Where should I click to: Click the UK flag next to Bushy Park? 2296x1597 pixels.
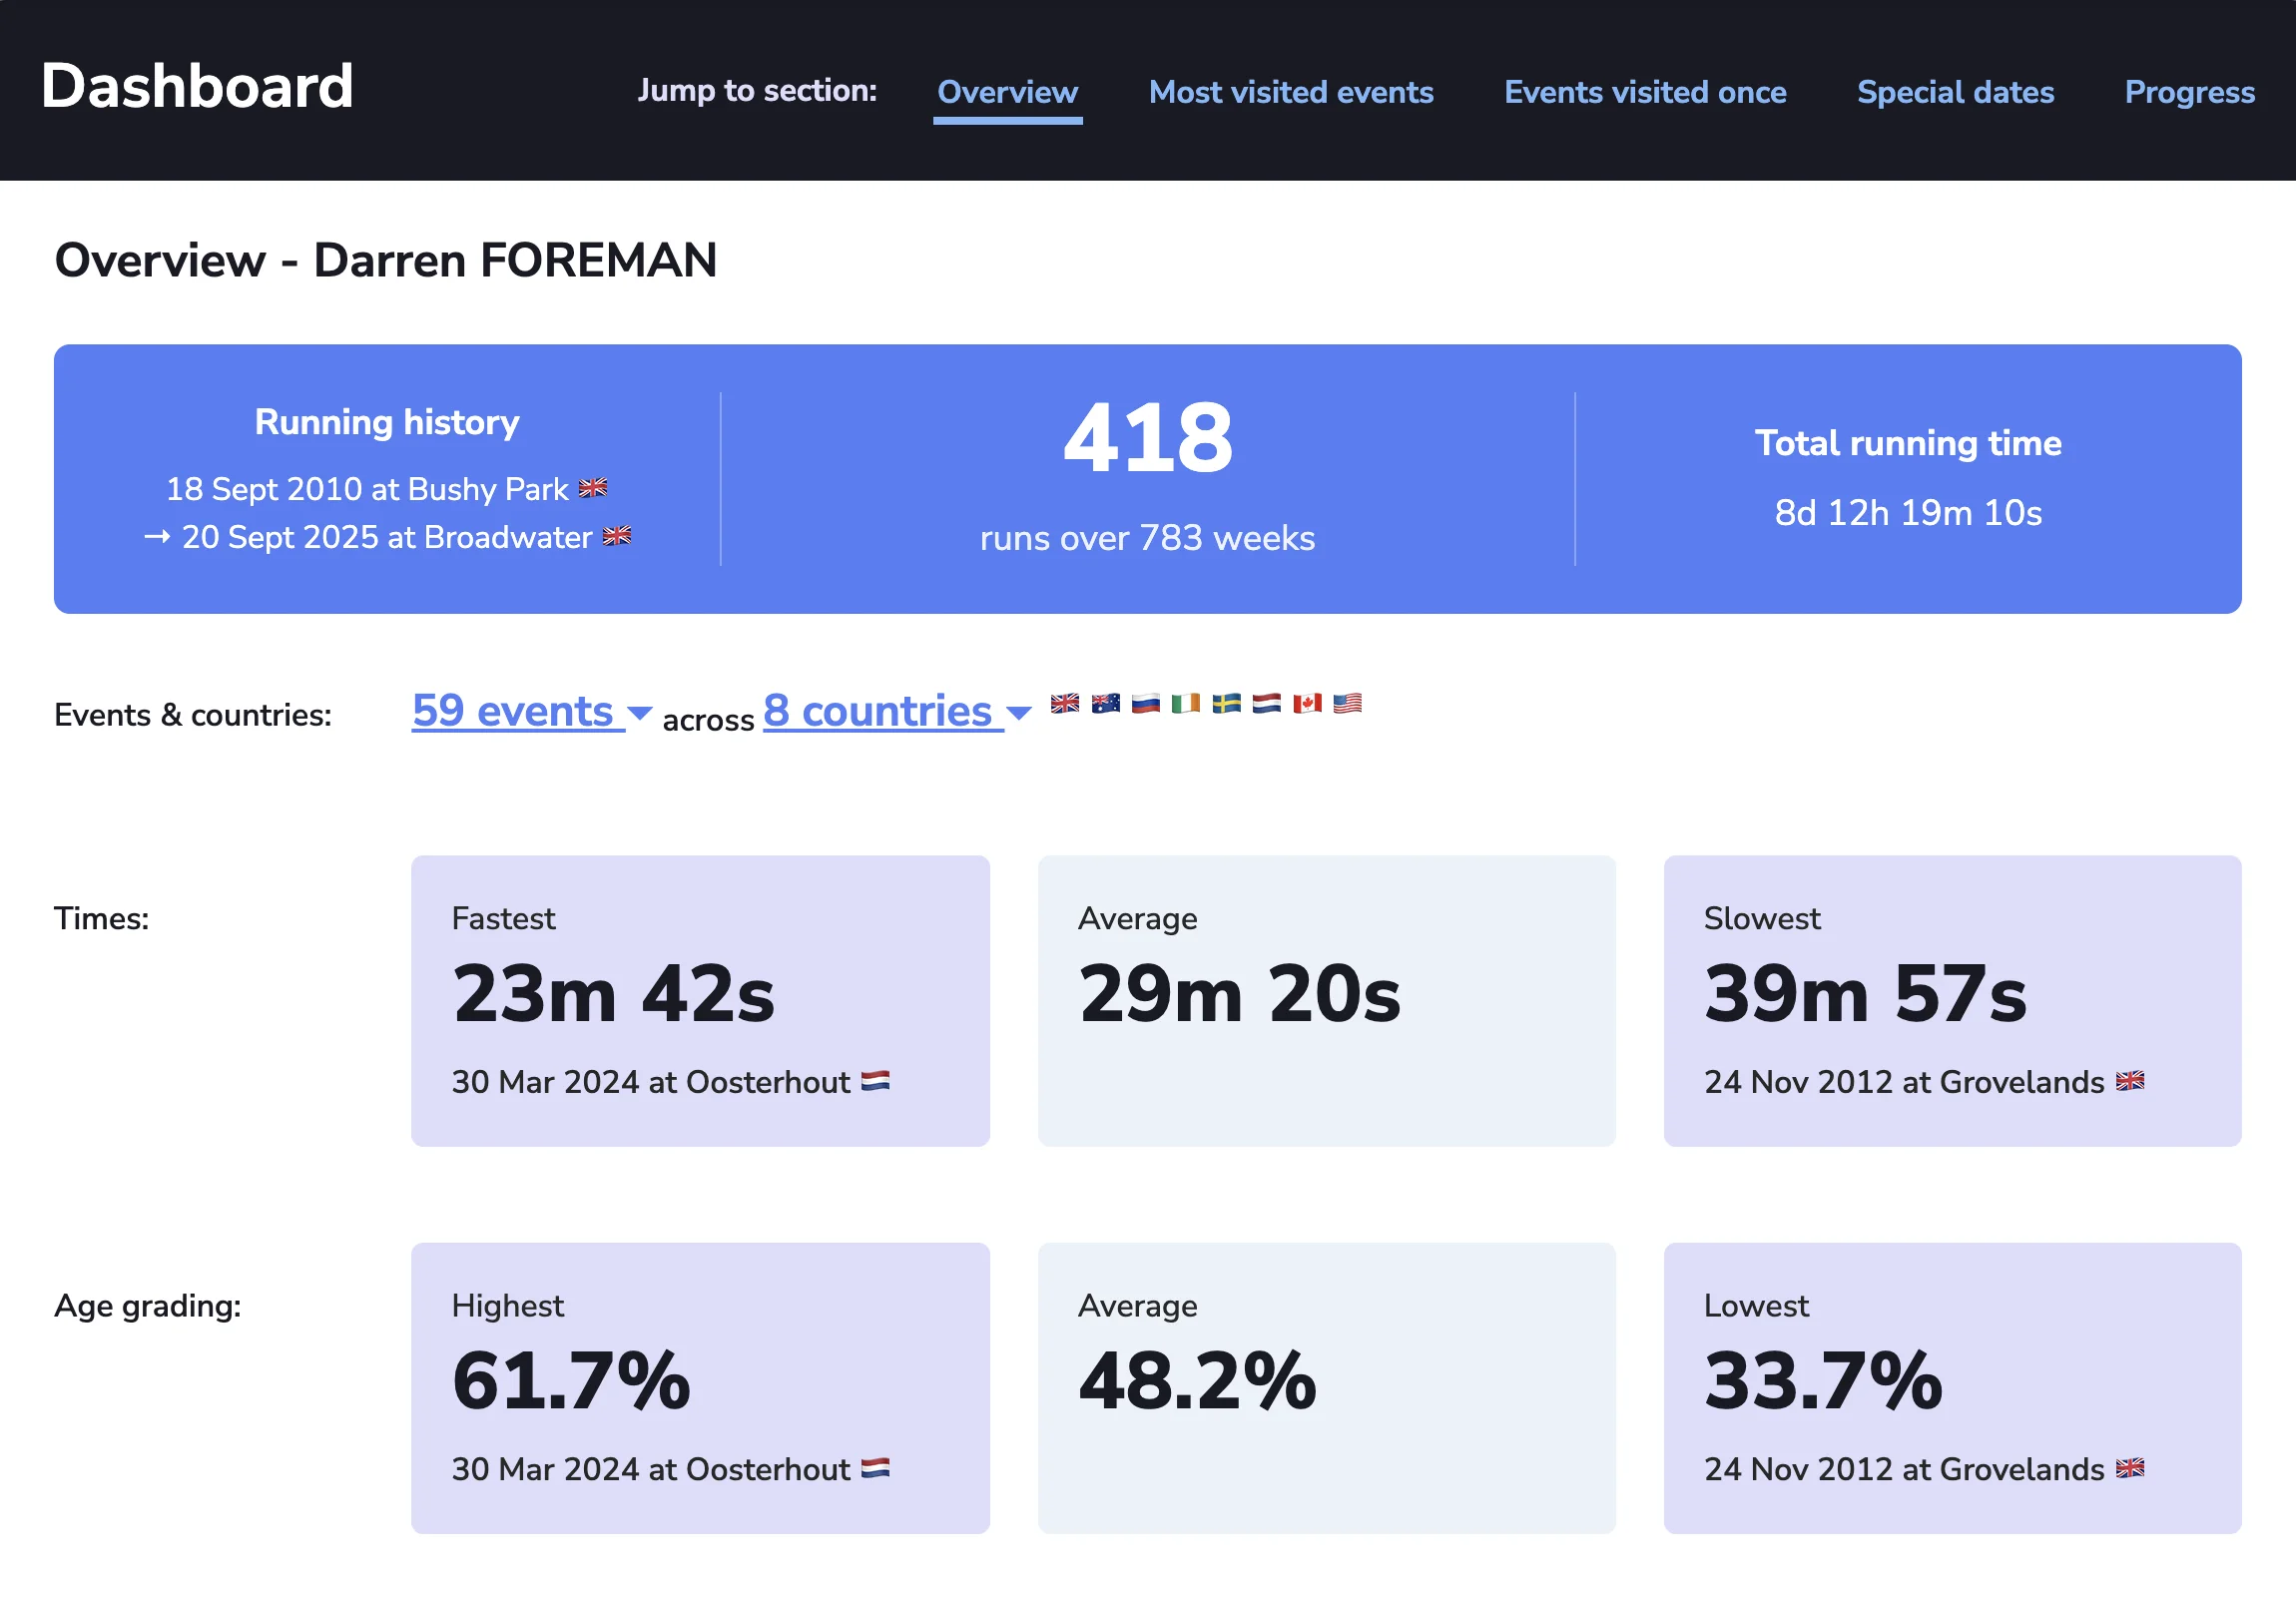(x=595, y=489)
